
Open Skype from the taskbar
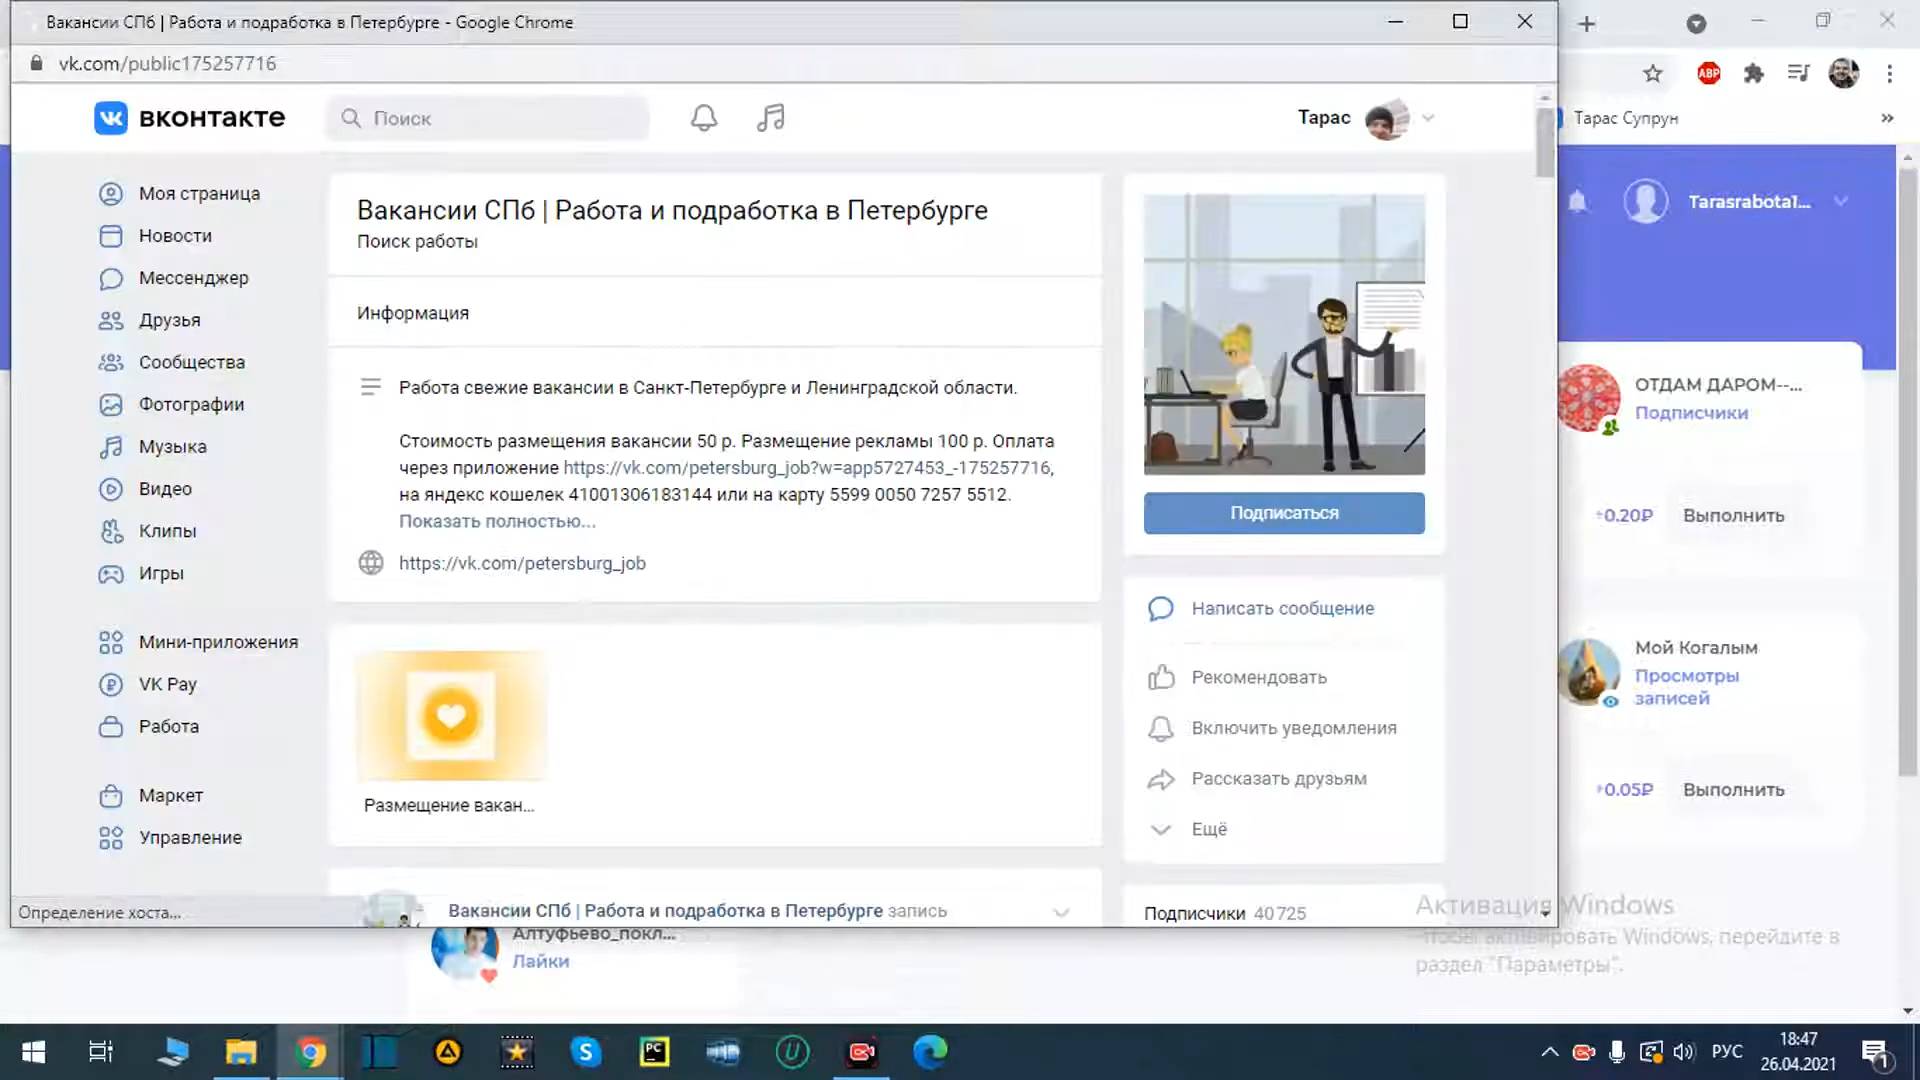point(586,1051)
